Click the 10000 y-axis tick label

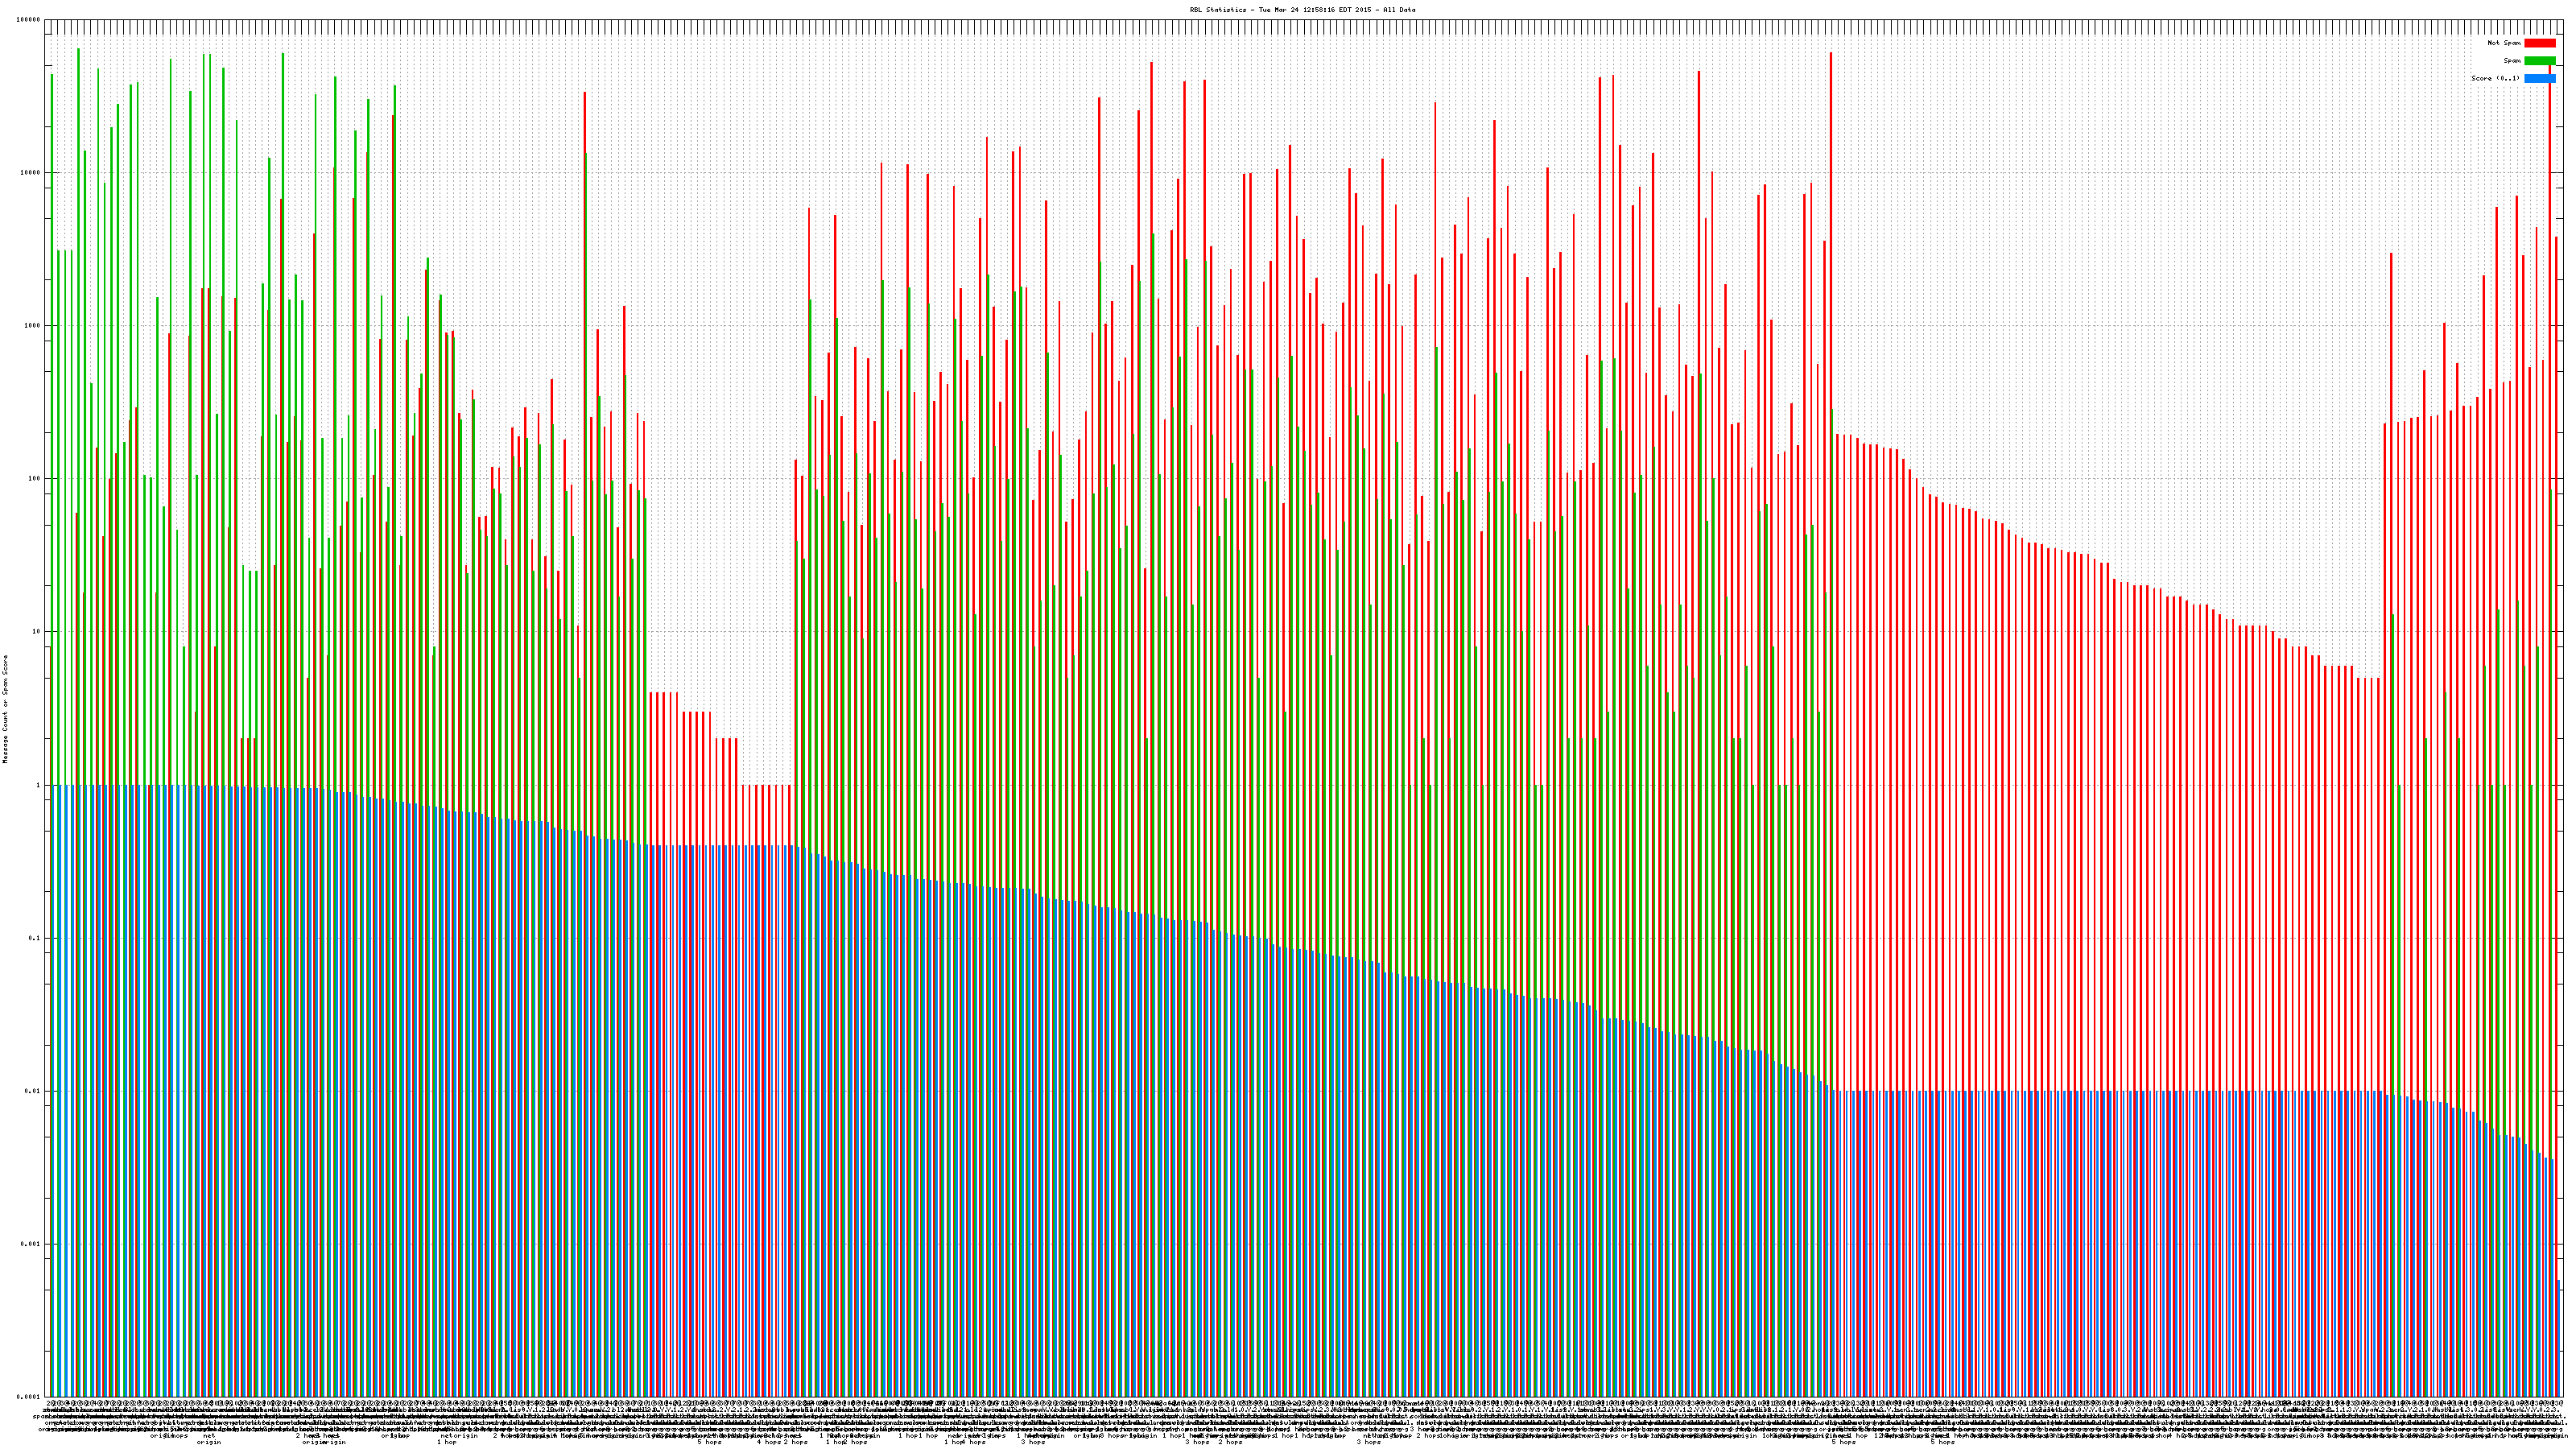[x=31, y=173]
